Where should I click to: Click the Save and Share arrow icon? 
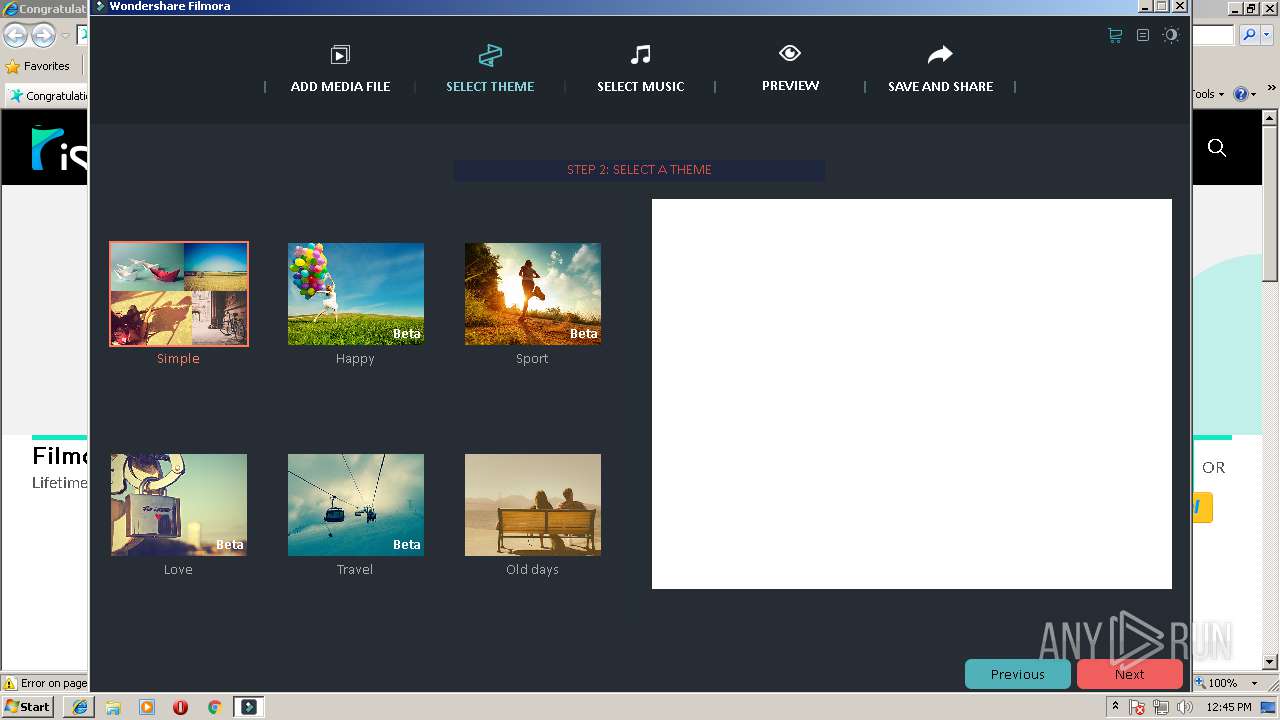point(940,54)
